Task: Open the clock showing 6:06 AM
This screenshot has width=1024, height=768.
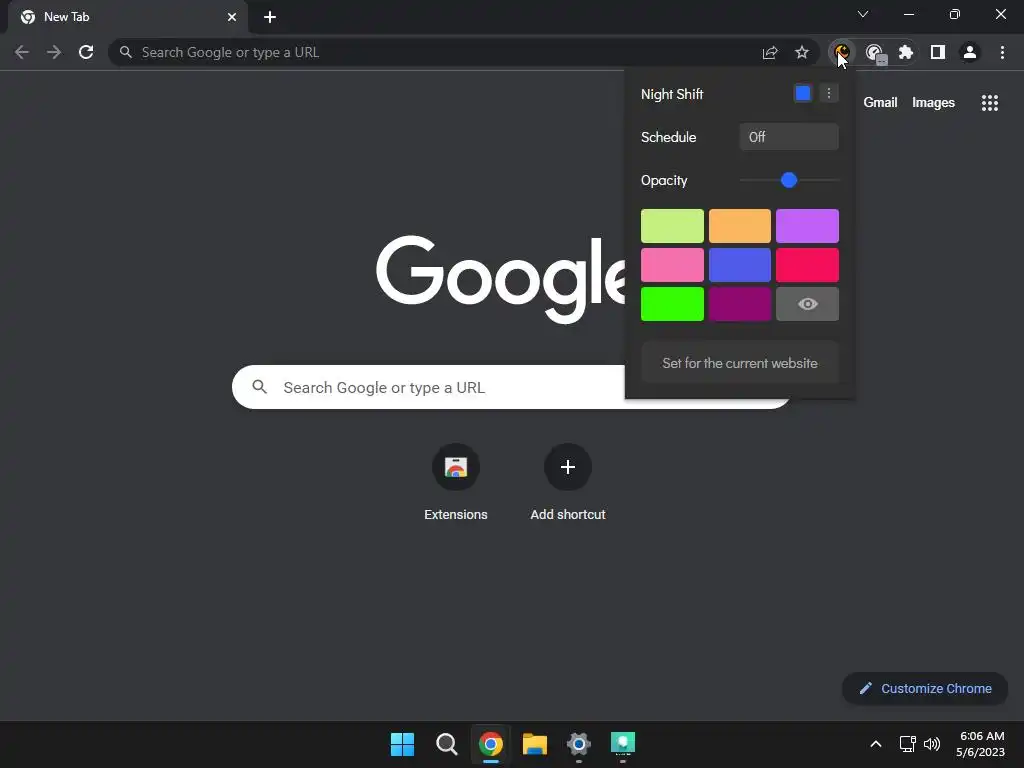Action: point(981,744)
